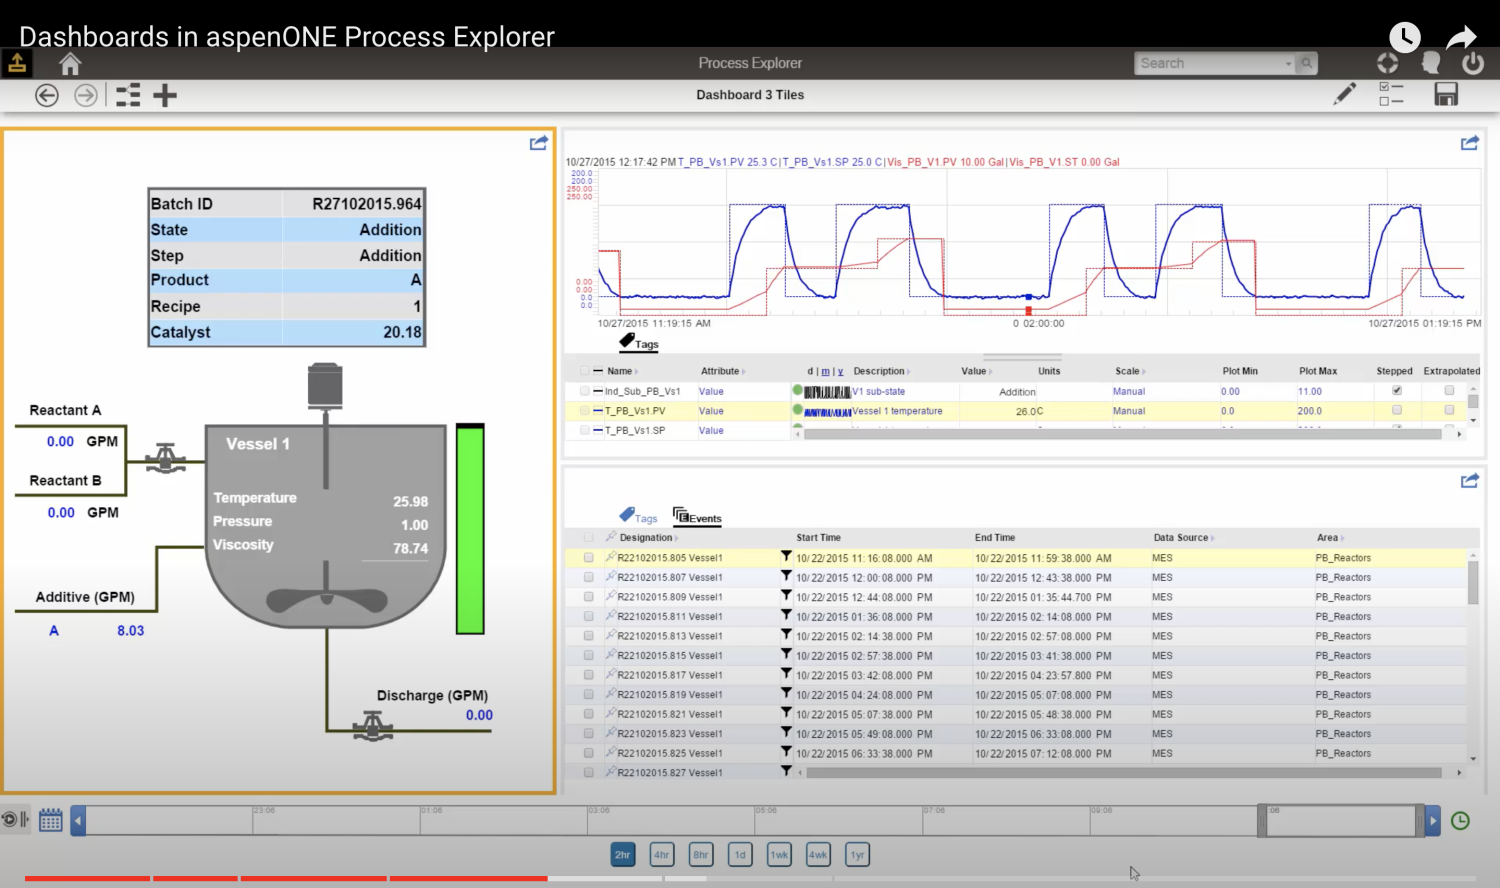Image resolution: width=1500 pixels, height=888 pixels.
Task: Select the Tags tab in events tile
Action: pos(638,517)
